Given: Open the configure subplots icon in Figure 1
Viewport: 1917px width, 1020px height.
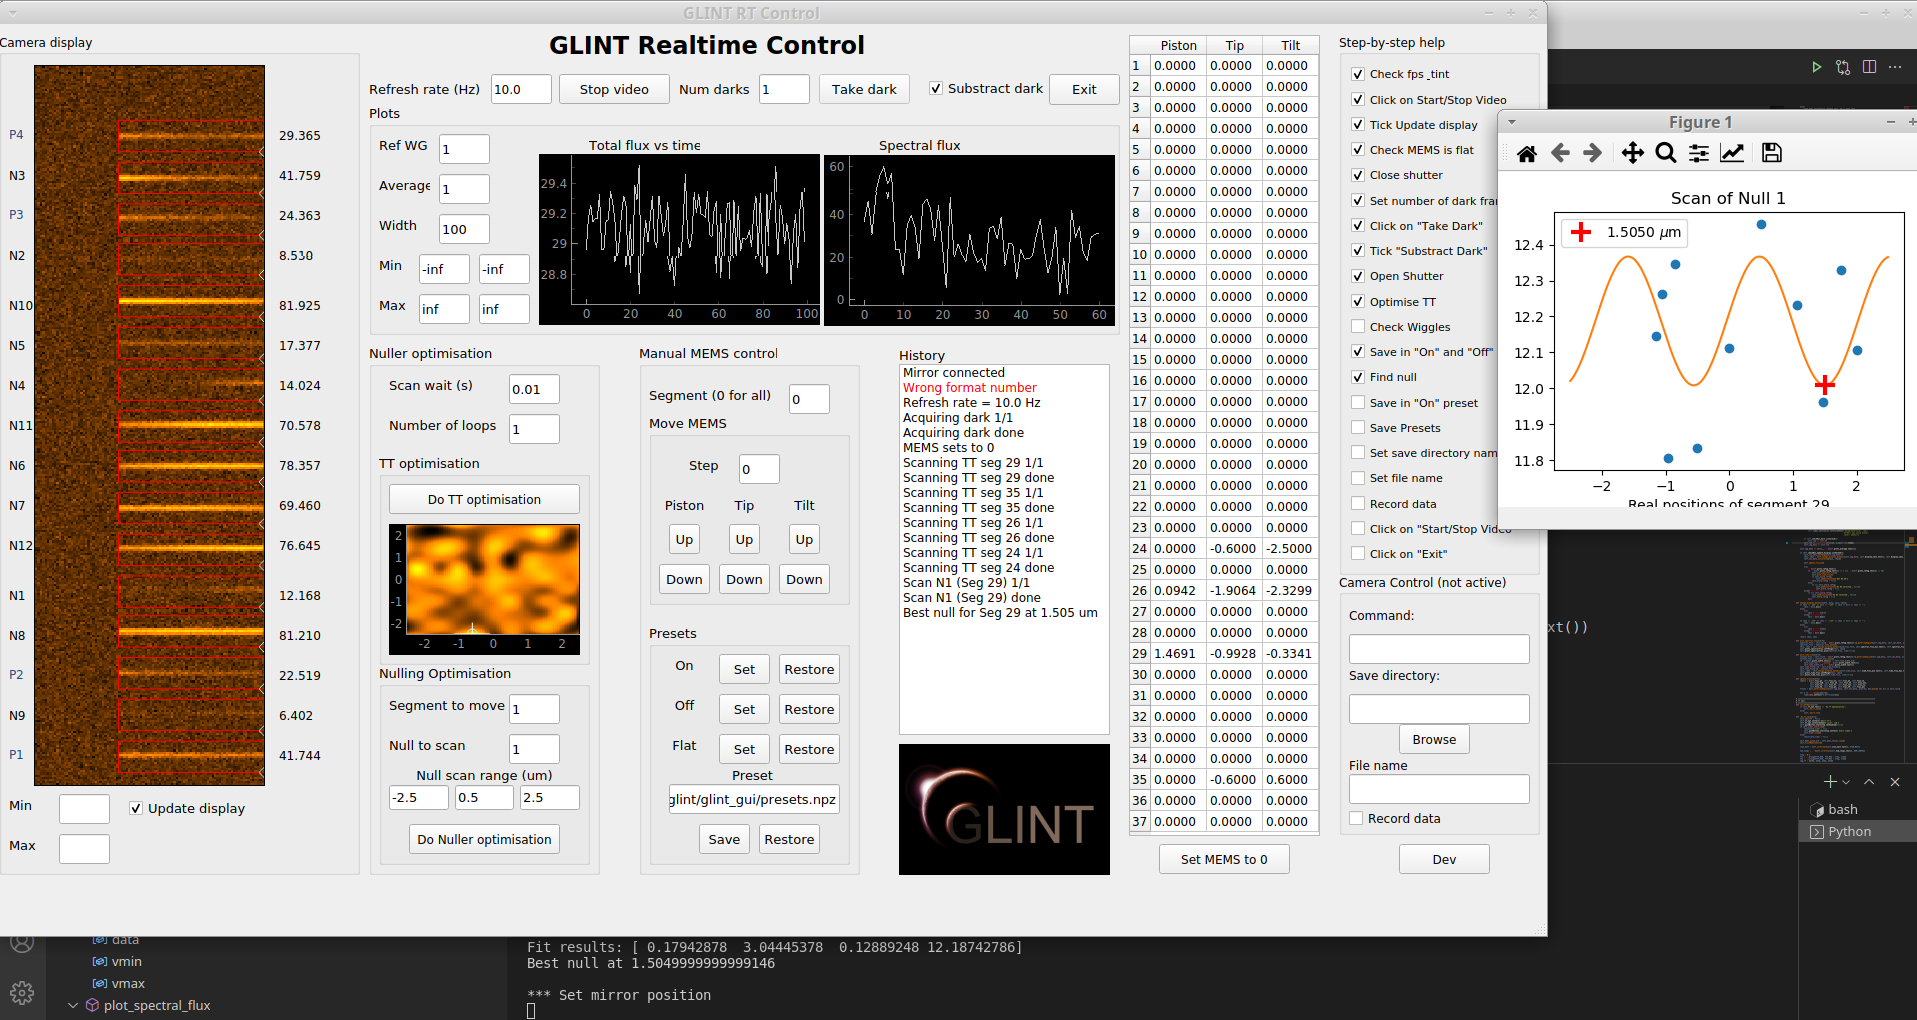Looking at the screenshot, I should pyautogui.click(x=1698, y=153).
